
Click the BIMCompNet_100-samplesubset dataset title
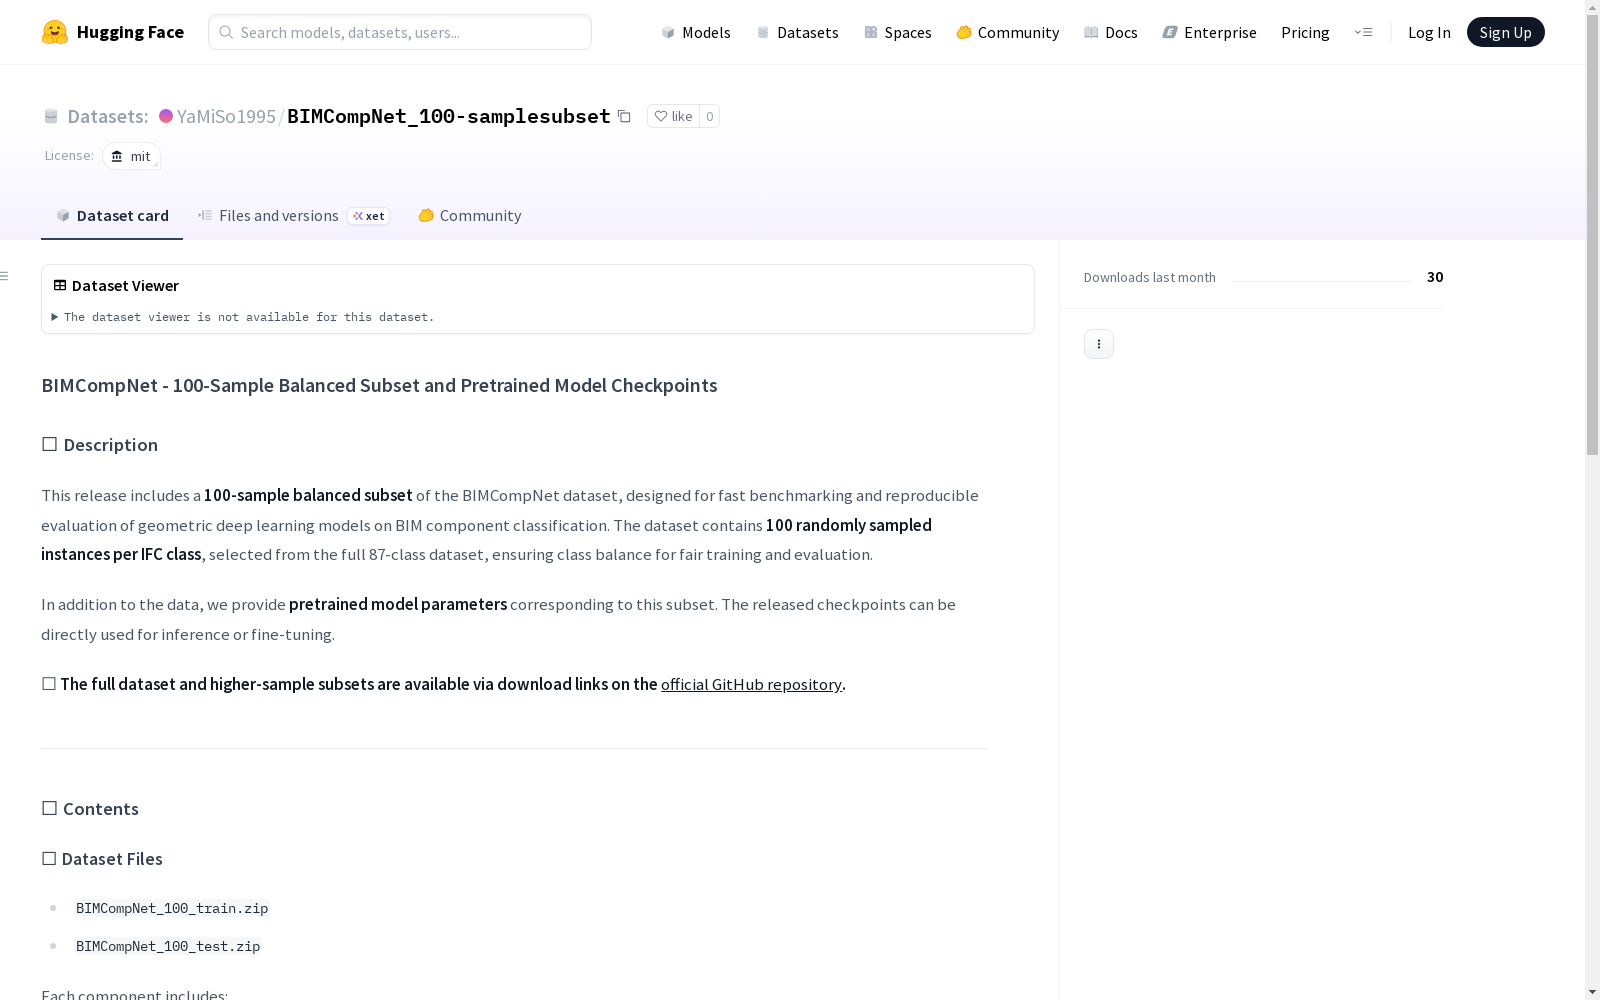(449, 116)
